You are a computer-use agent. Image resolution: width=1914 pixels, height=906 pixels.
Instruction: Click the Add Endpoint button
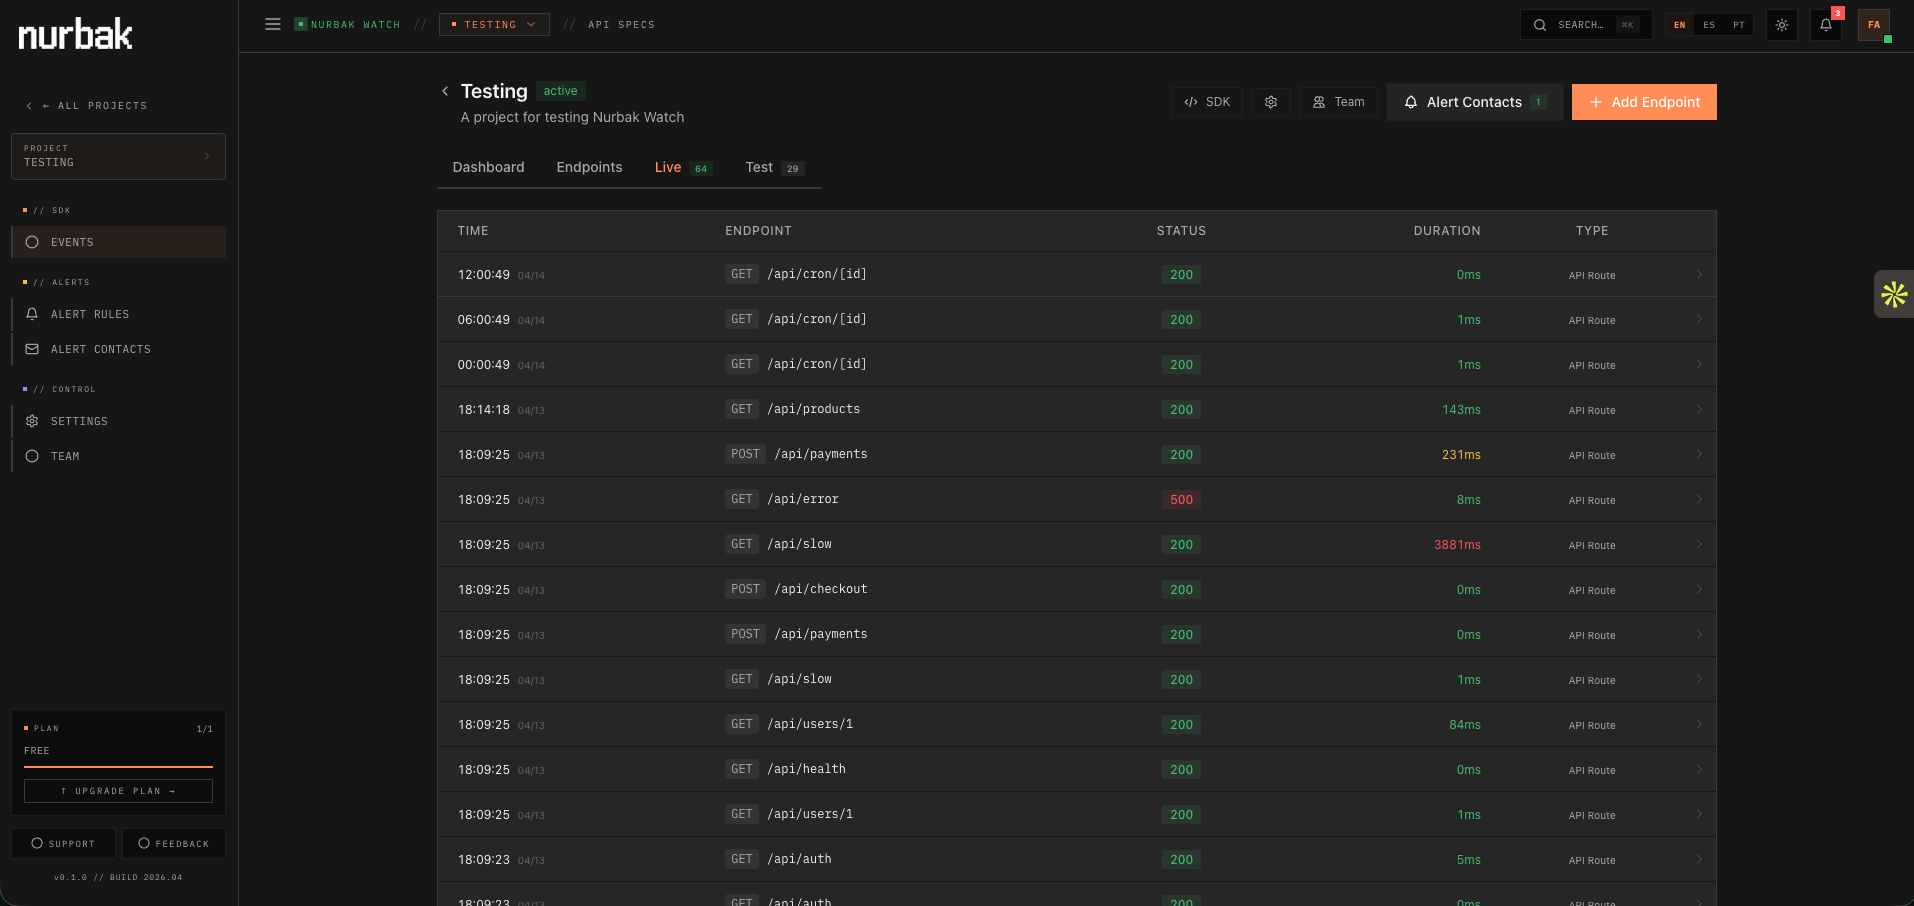coord(1644,102)
